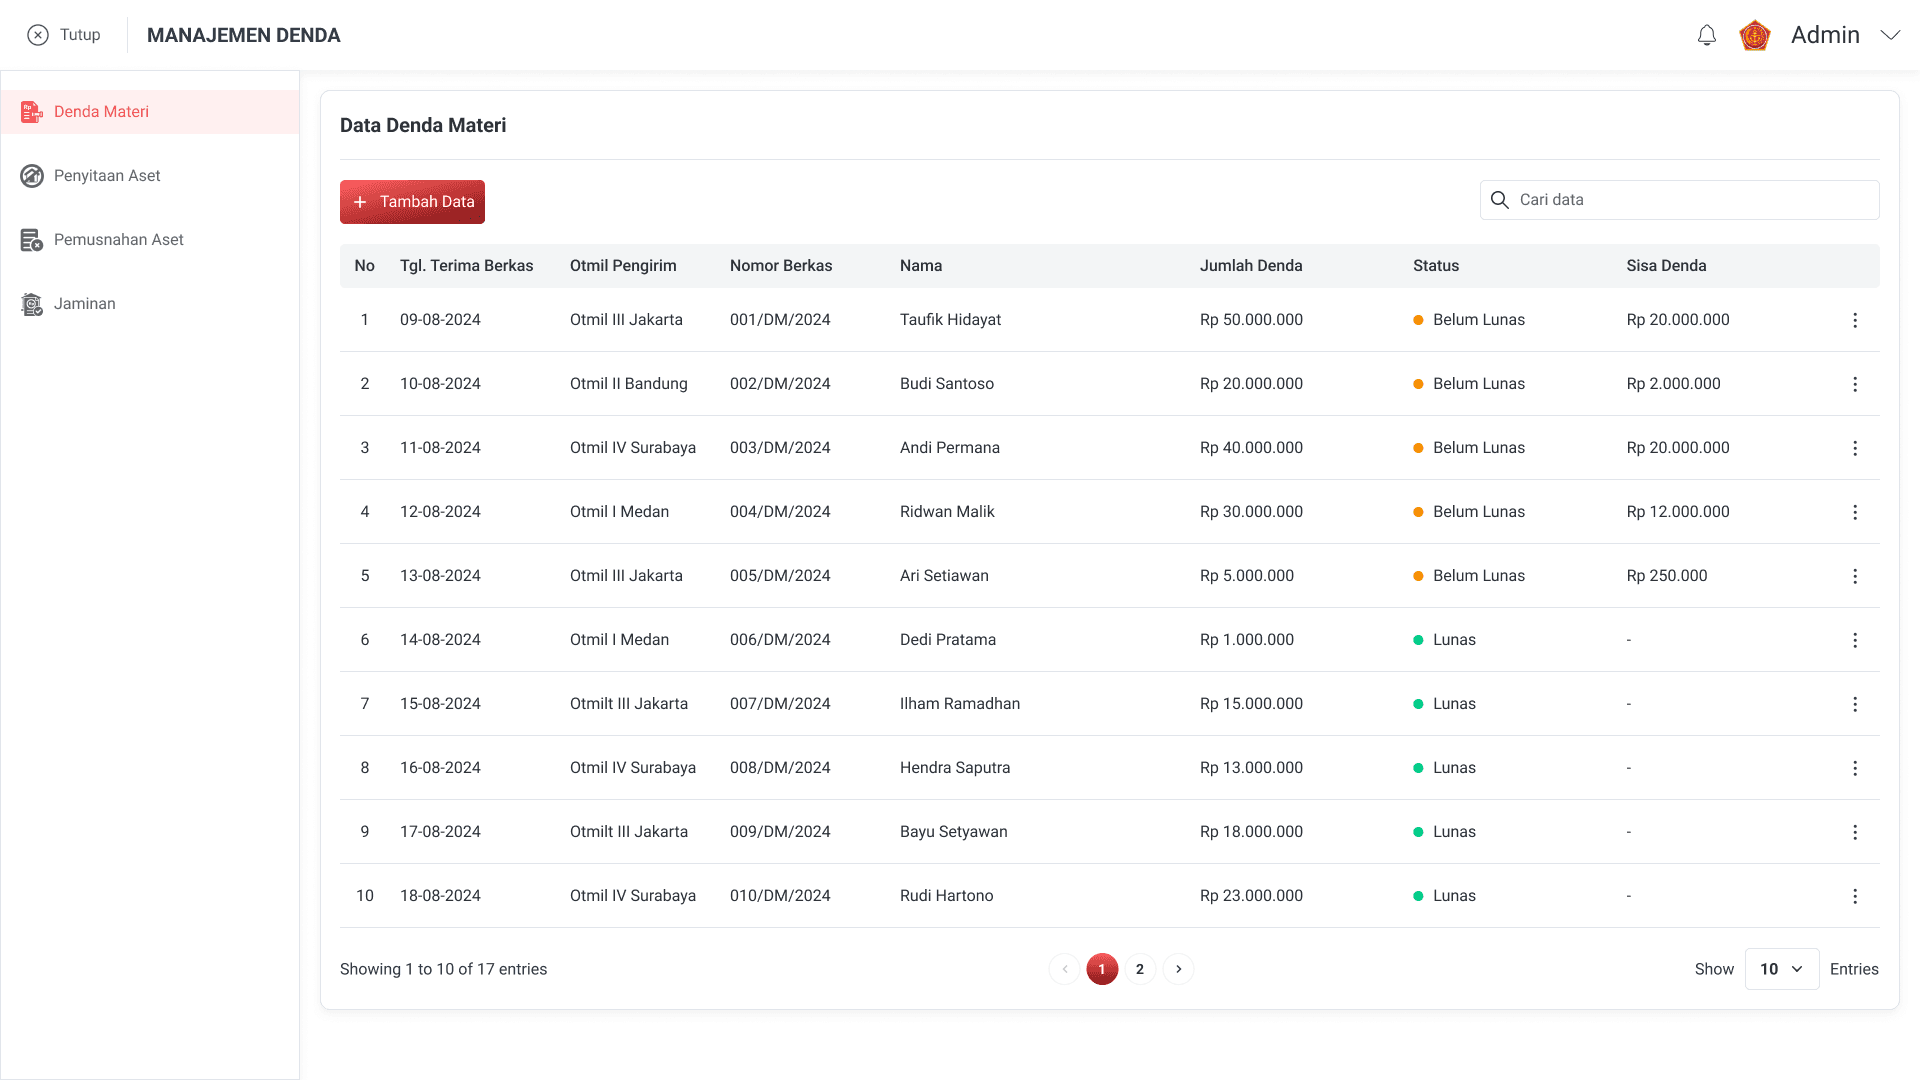Click the Tutup close circle icon

(38, 35)
